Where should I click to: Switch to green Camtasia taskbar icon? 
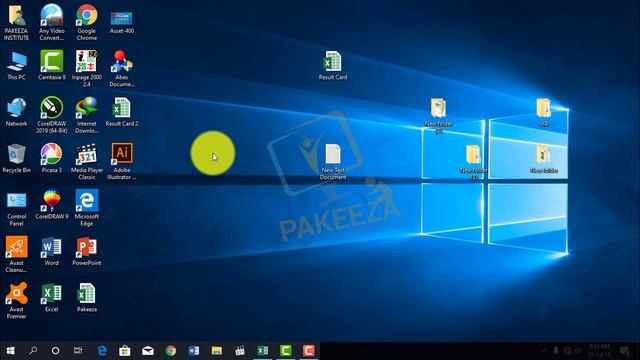coord(286,351)
